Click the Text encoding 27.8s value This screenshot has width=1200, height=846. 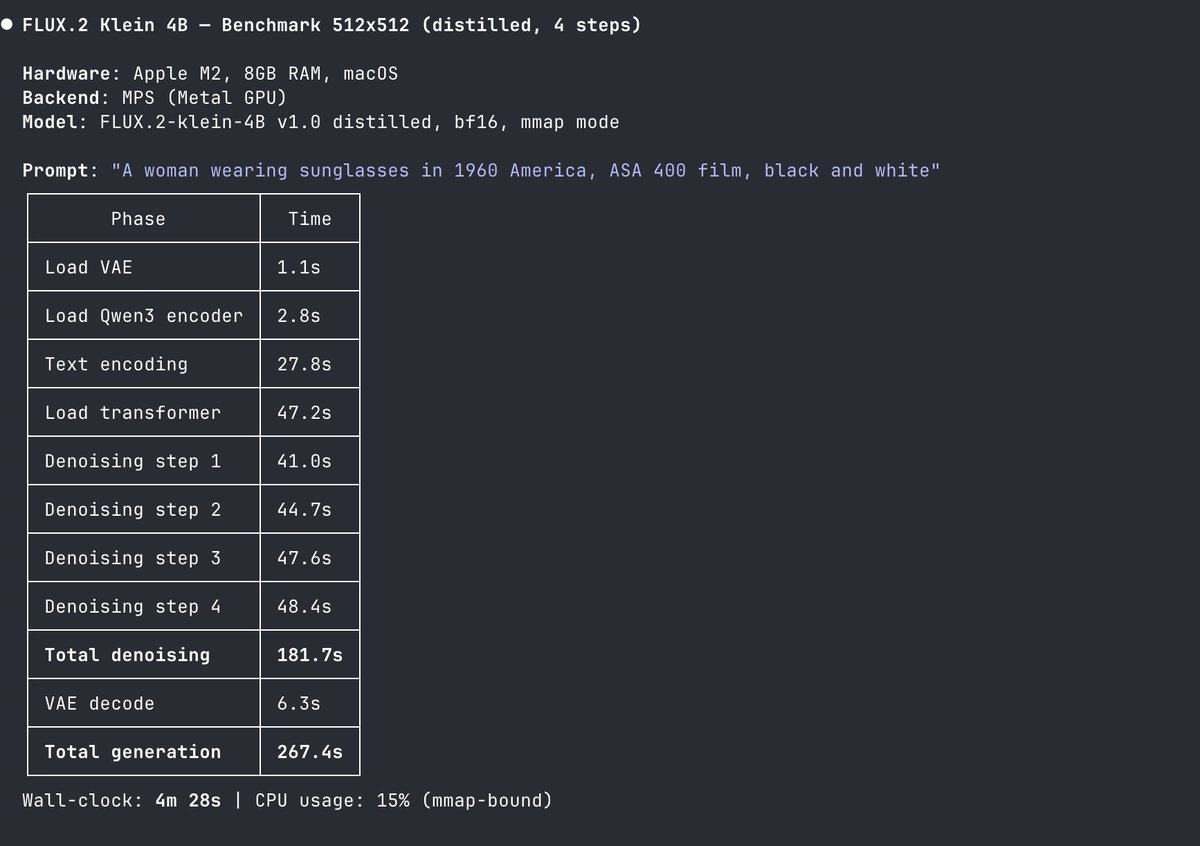tap(304, 364)
